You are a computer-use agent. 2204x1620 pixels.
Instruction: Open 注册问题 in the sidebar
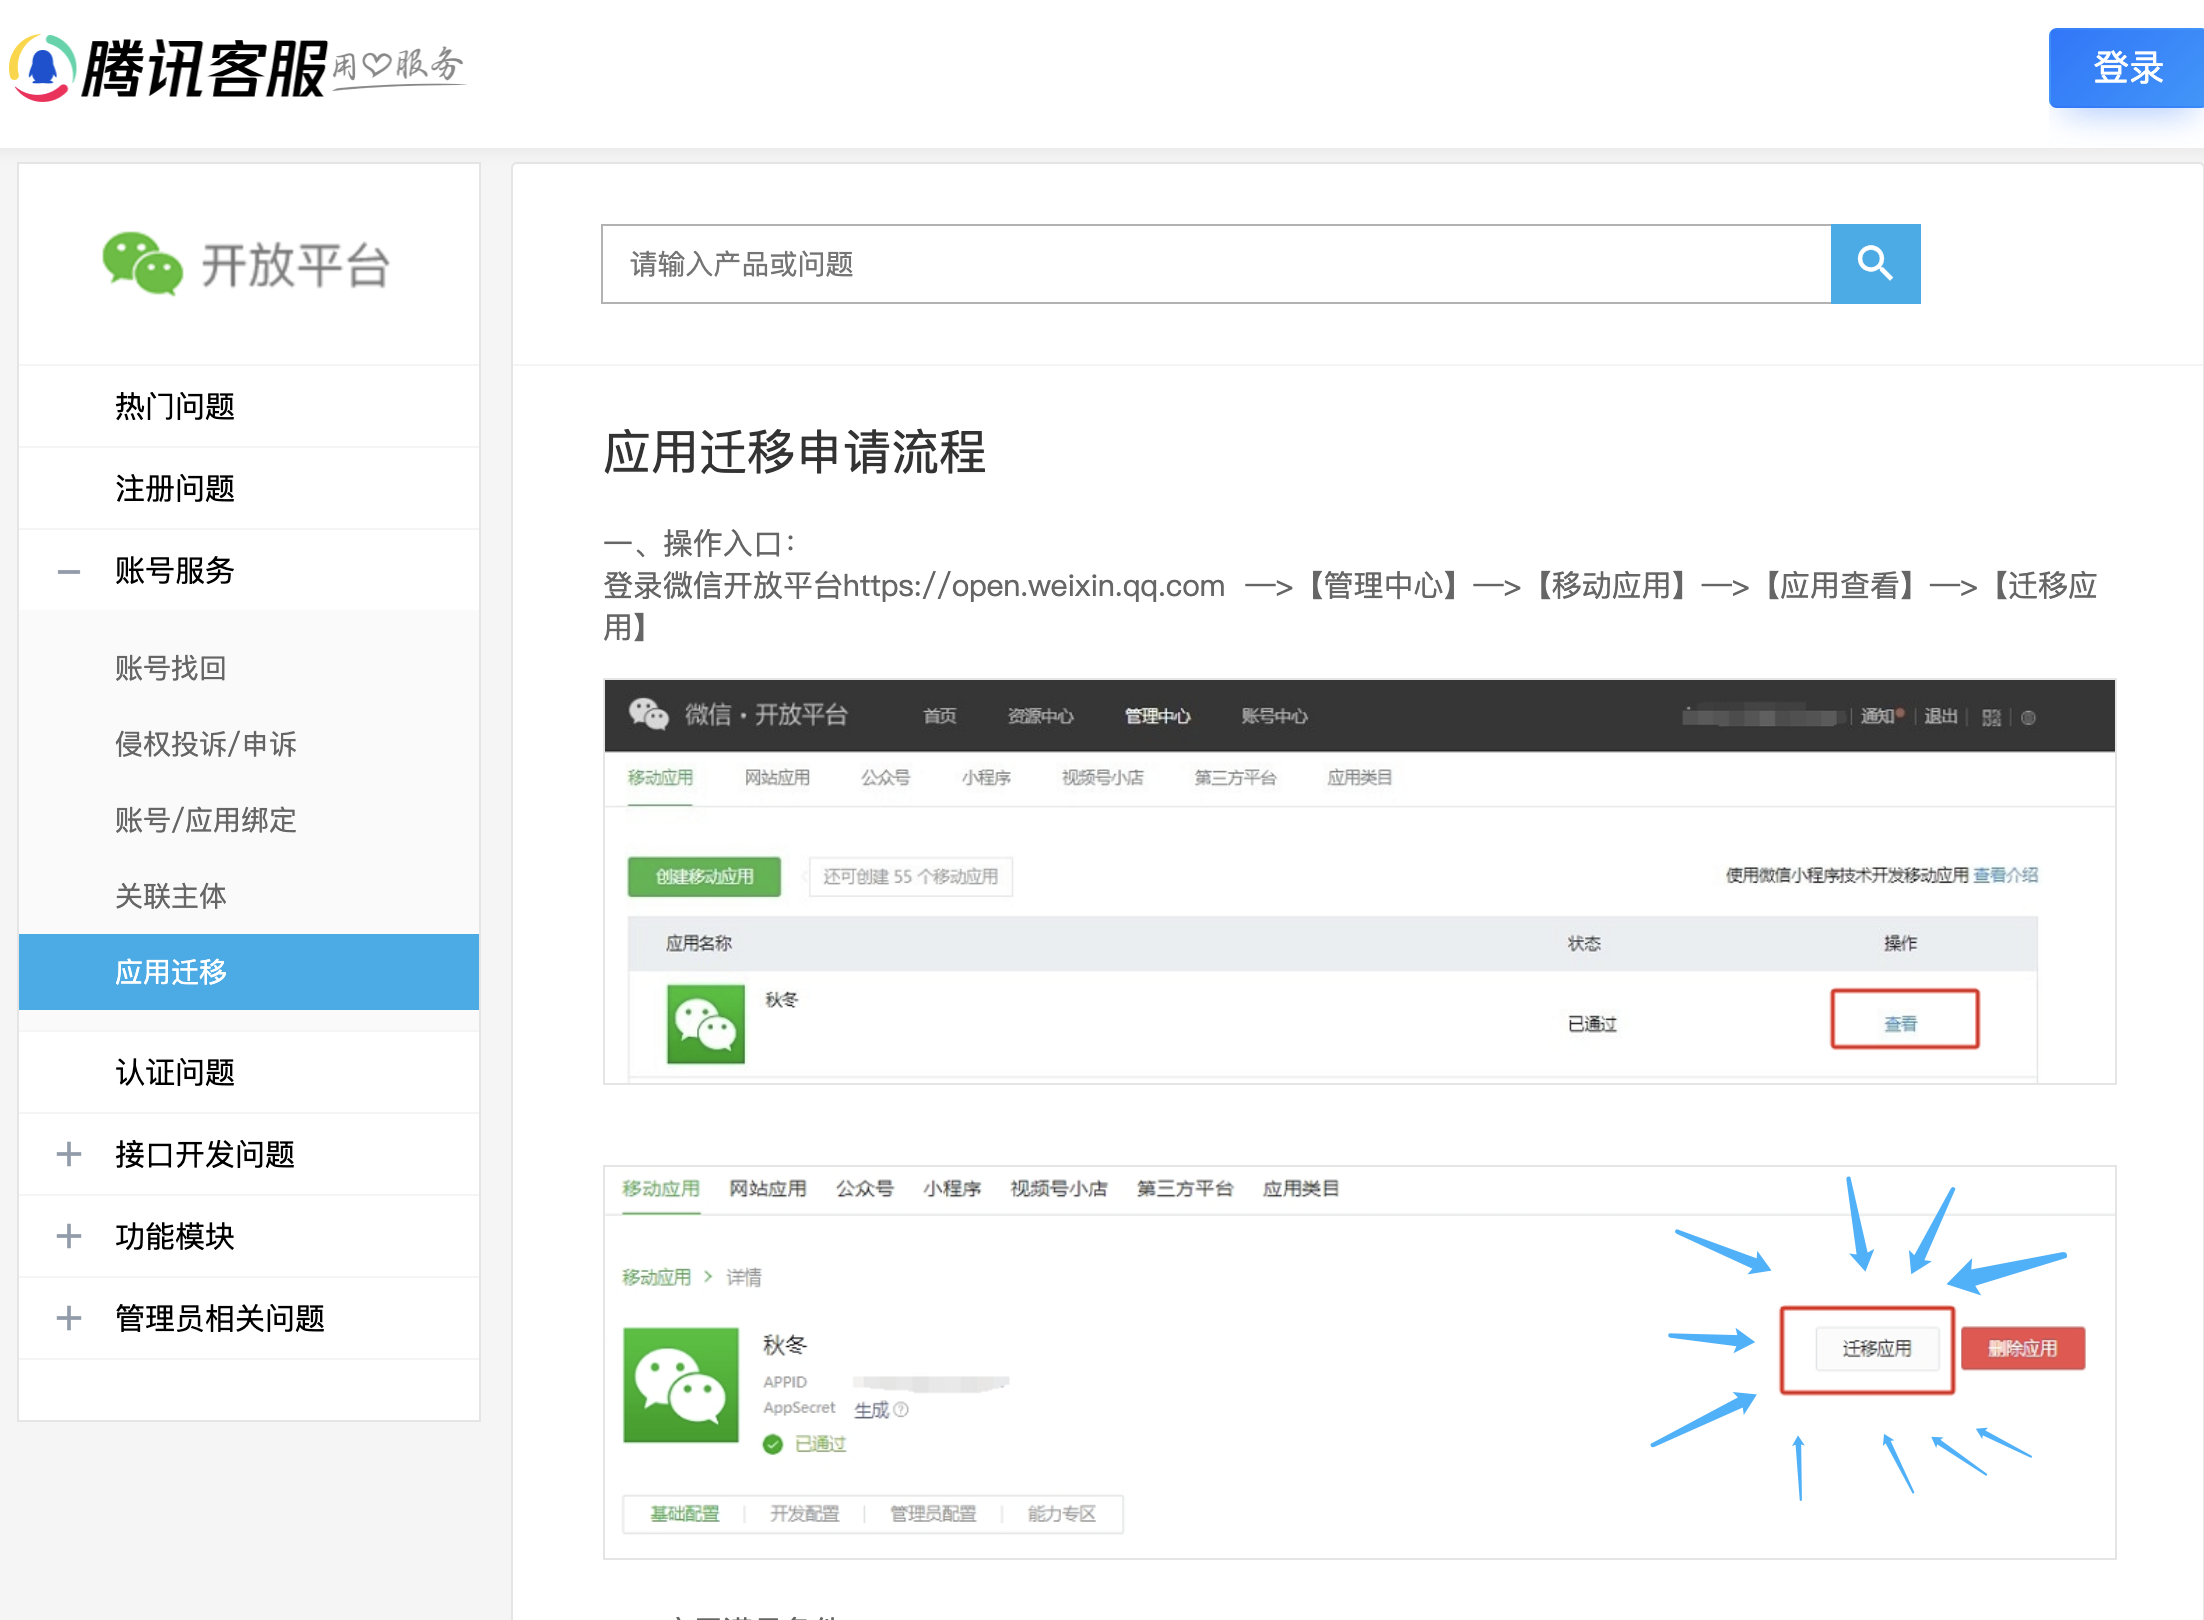click(x=175, y=489)
